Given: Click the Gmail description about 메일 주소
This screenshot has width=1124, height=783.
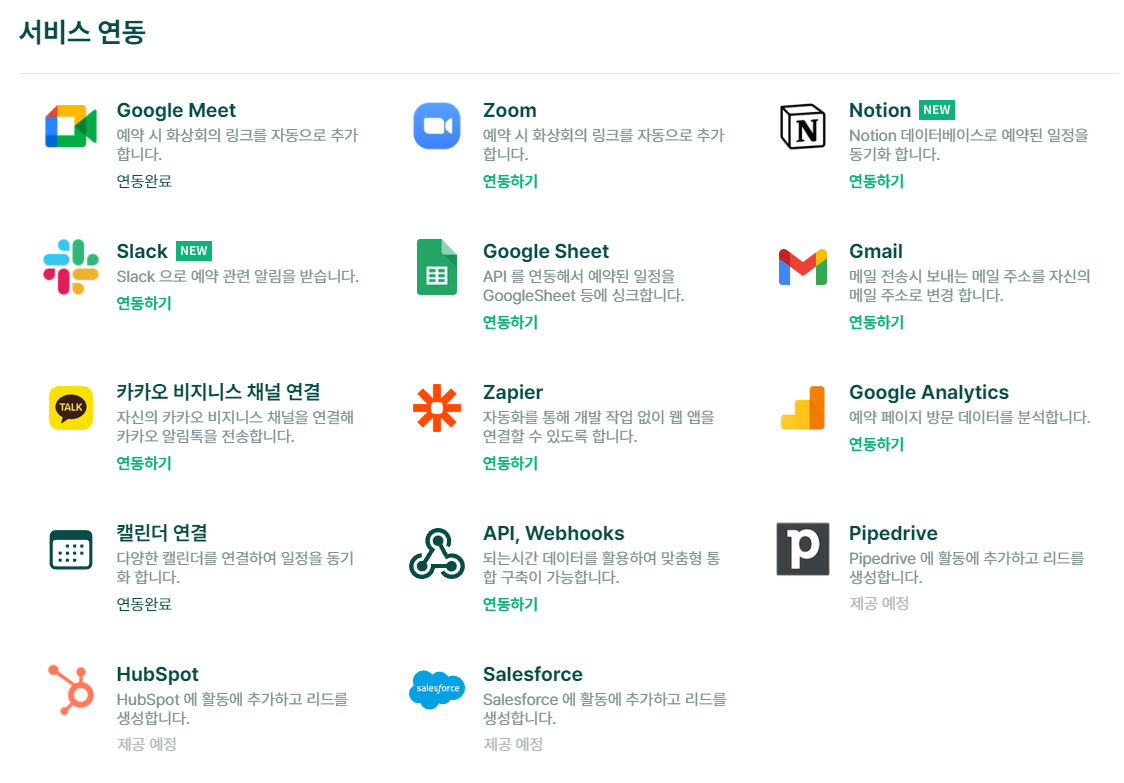Looking at the screenshot, I should click(969, 286).
